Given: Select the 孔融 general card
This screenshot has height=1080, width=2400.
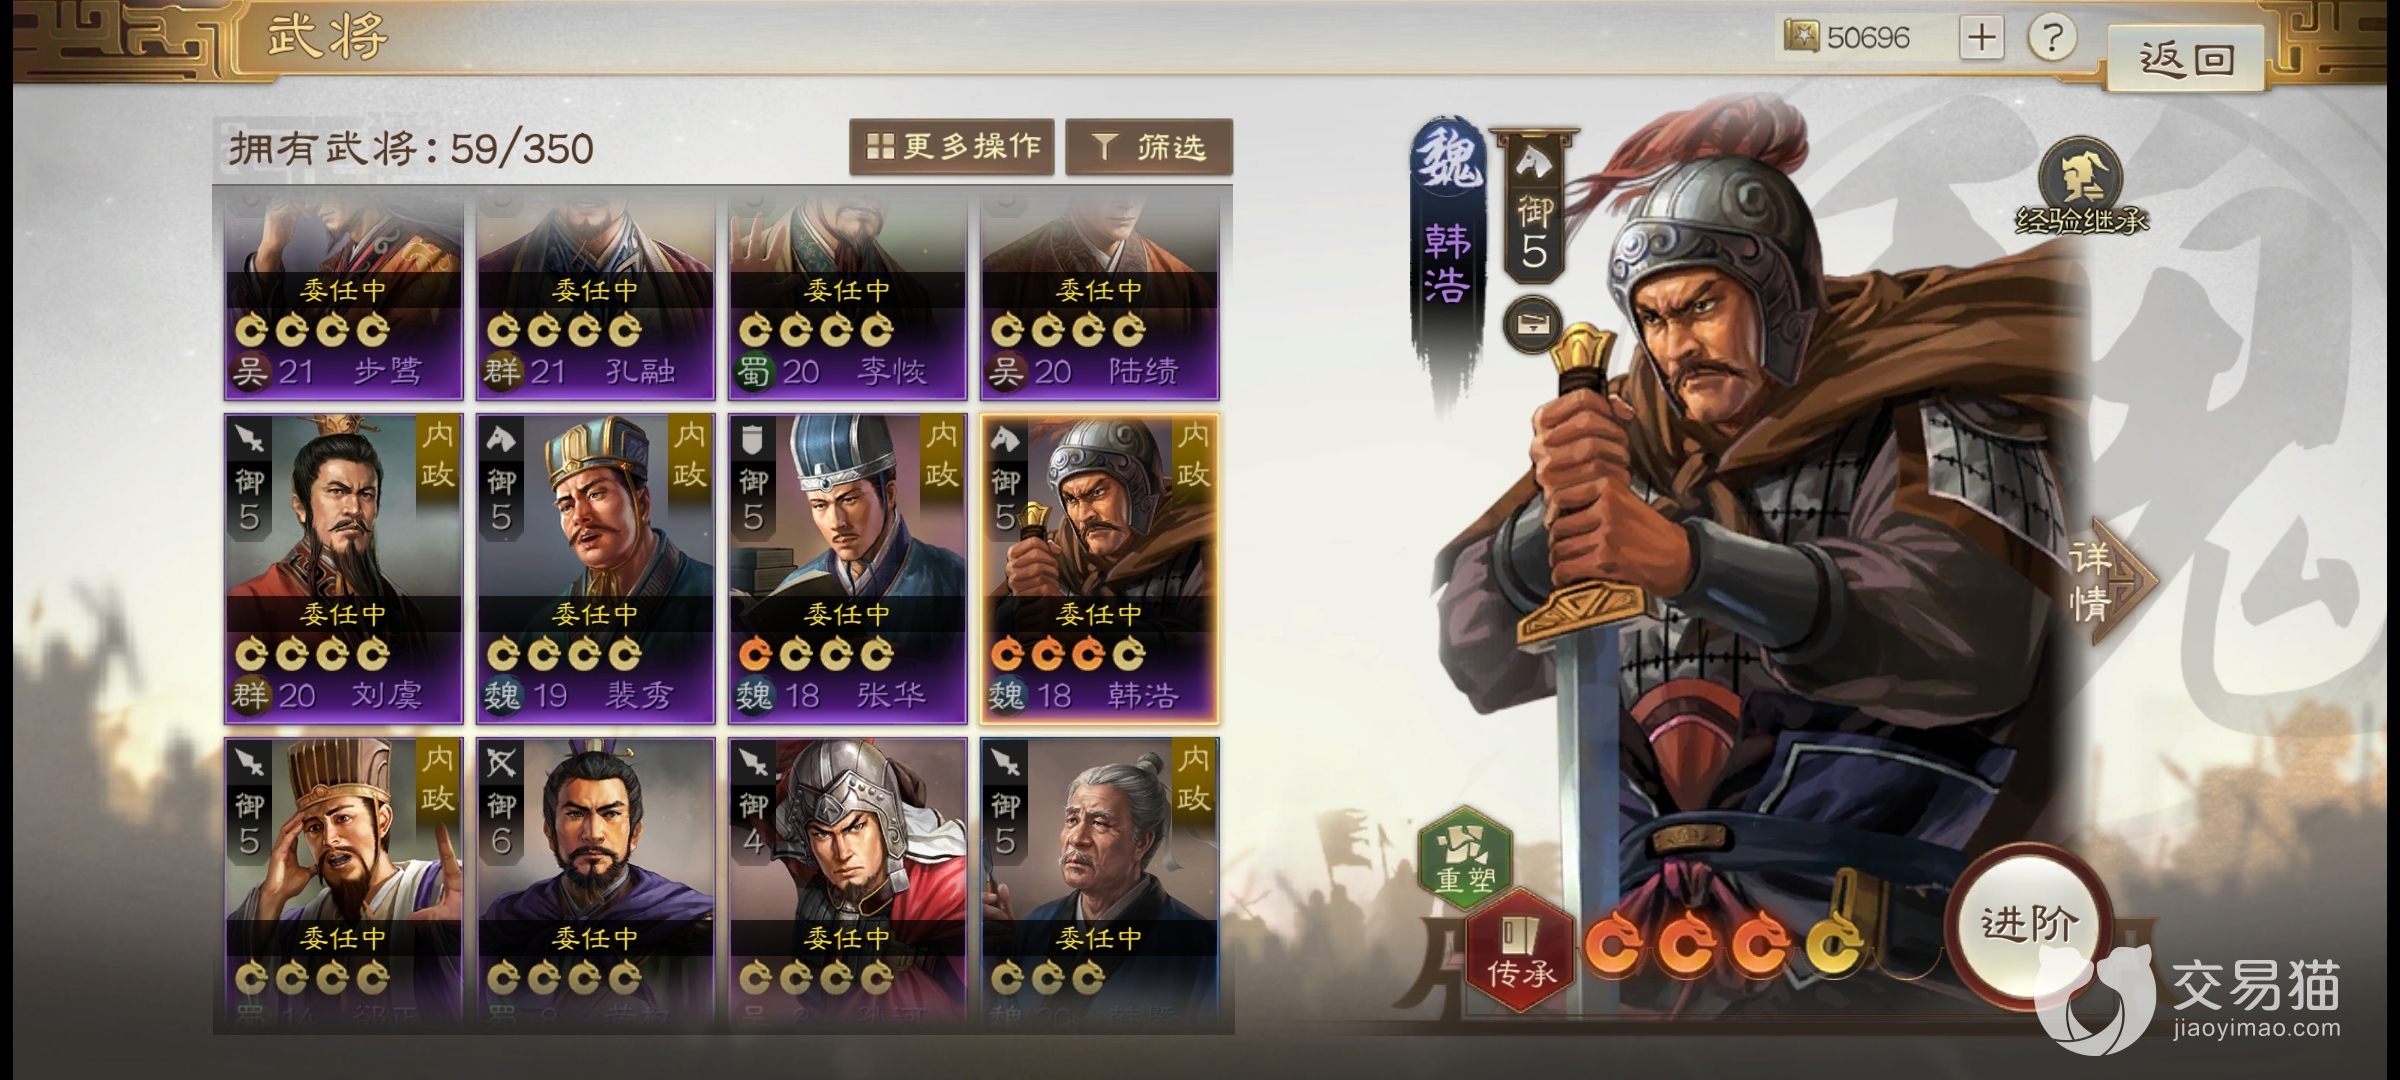Looking at the screenshot, I should [x=595, y=293].
